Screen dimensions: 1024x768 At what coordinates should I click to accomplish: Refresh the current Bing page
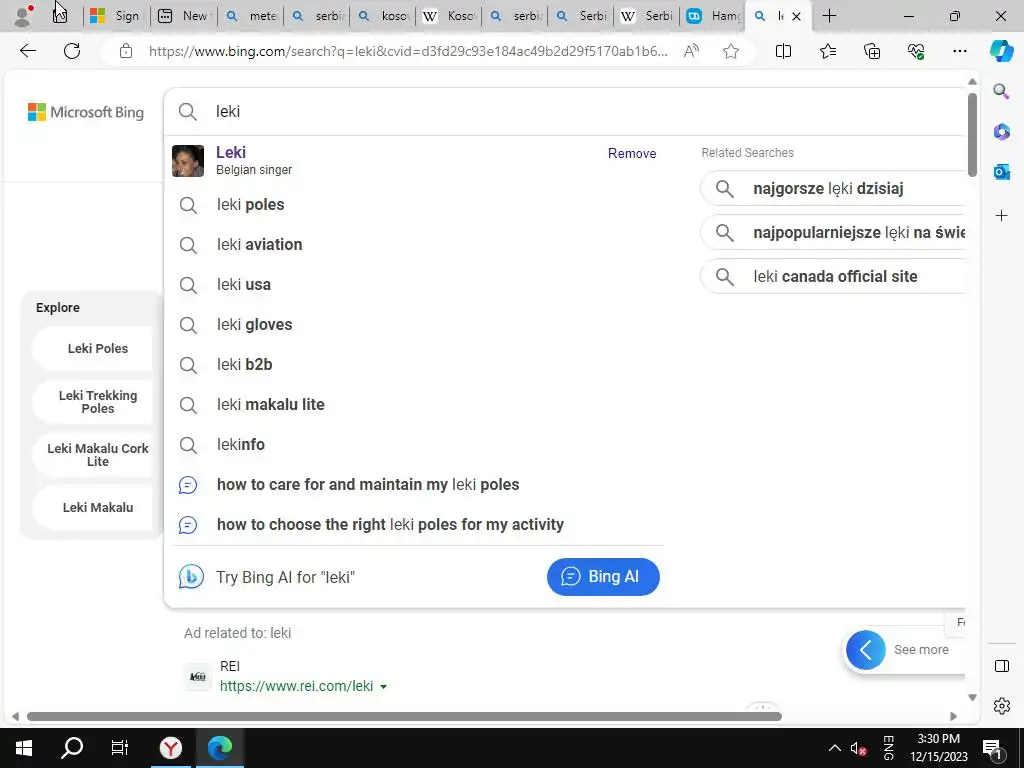pyautogui.click(x=72, y=51)
